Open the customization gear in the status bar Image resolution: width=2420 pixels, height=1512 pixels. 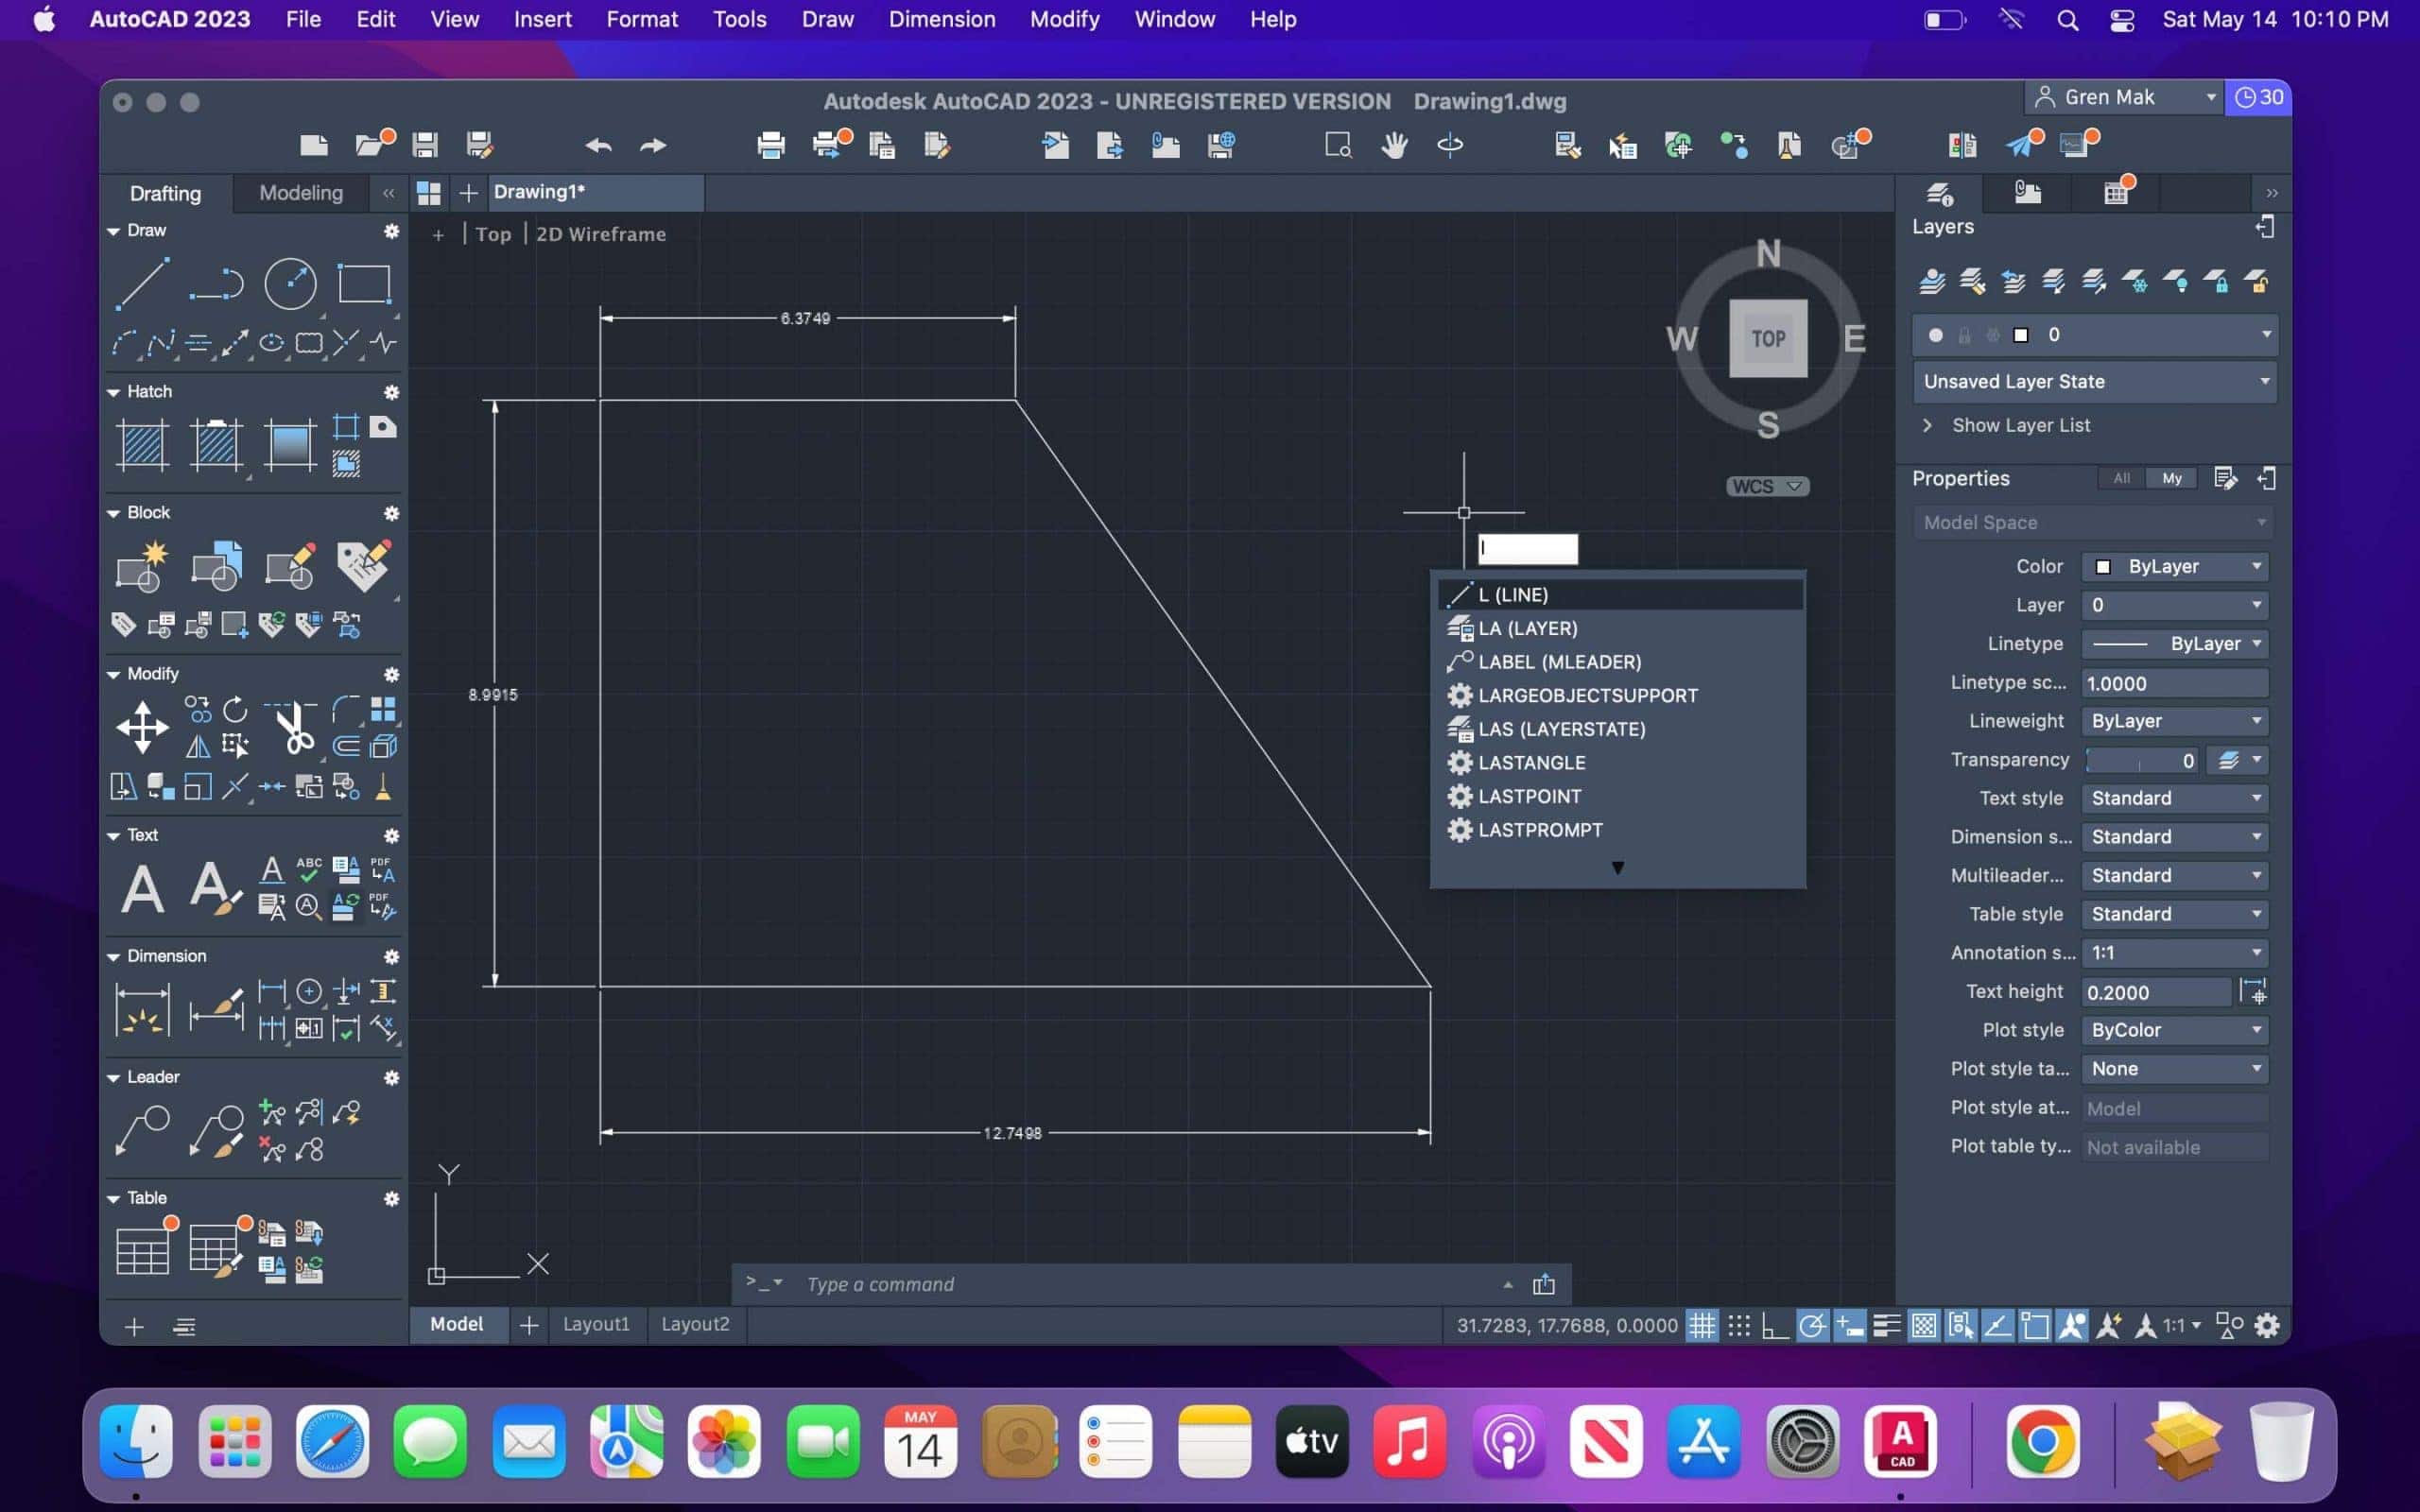[x=2267, y=1325]
